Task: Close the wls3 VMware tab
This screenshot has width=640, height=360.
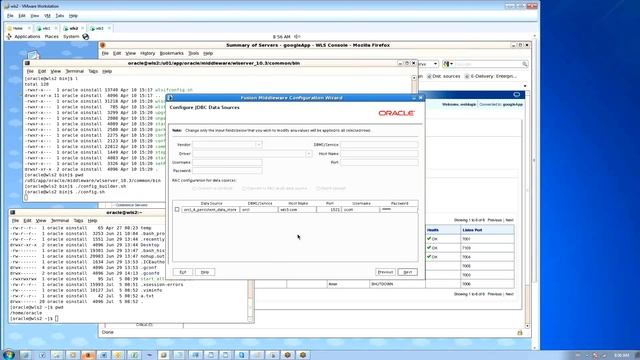Action: point(109,28)
